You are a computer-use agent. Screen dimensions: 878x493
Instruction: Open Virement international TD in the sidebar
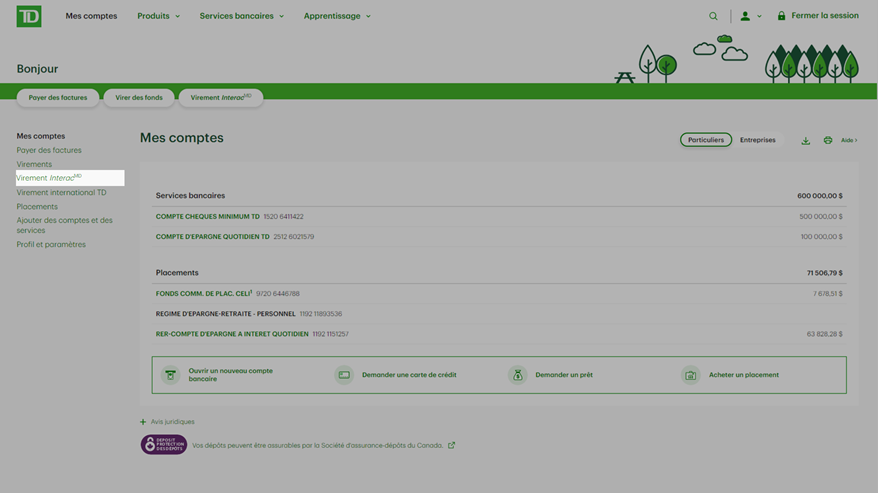(61, 193)
